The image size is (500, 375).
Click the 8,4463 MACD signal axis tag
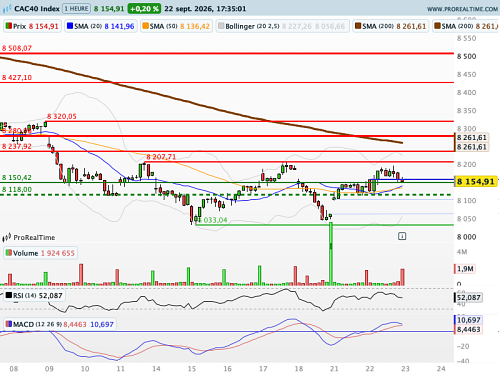[x=468, y=329]
